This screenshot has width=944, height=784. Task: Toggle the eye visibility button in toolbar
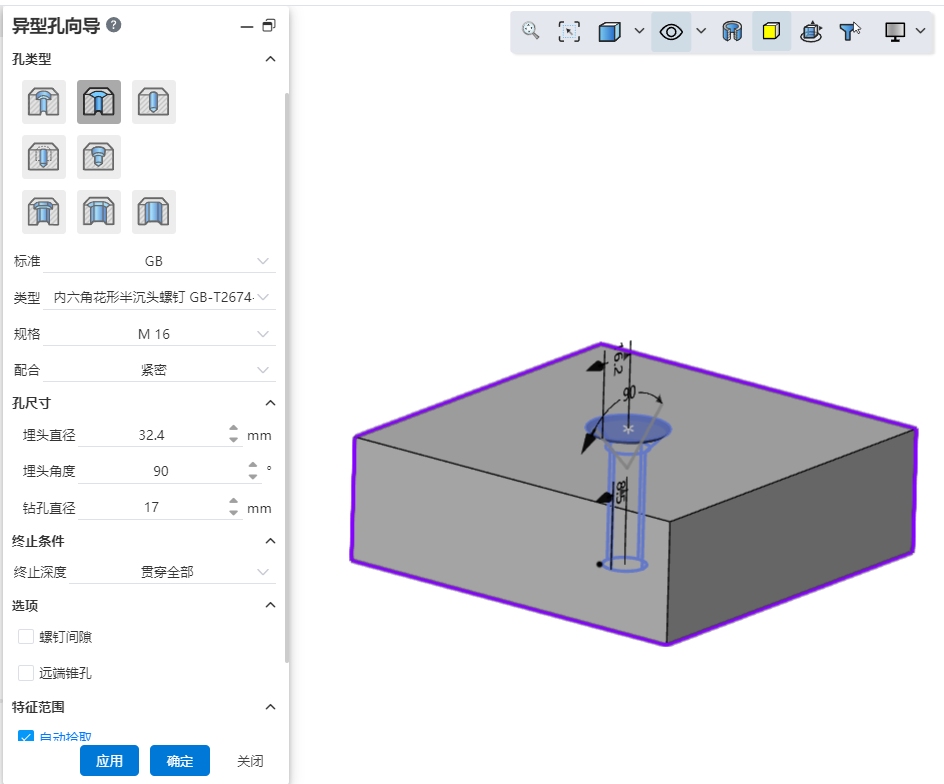671,31
